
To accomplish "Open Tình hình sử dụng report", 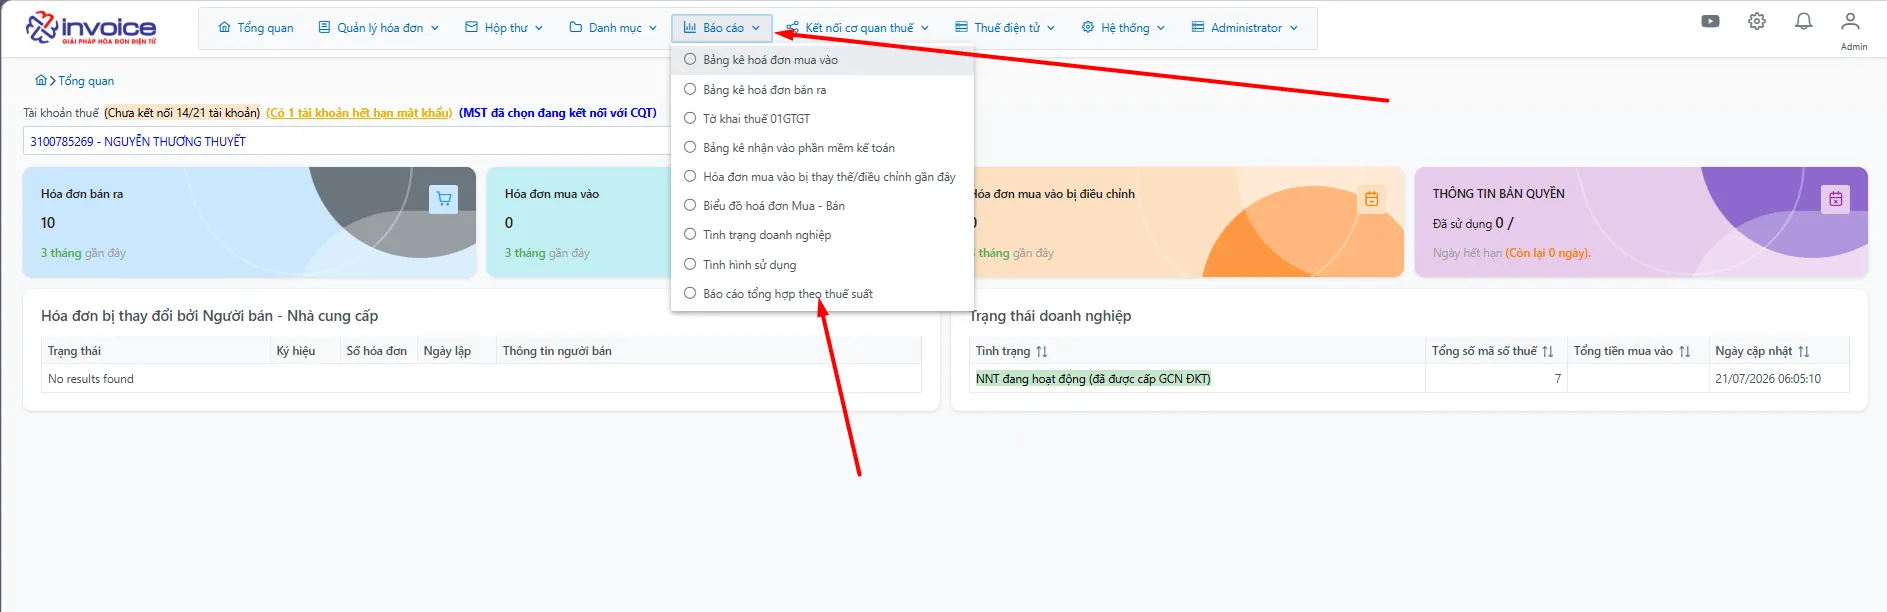I will point(822,265).
